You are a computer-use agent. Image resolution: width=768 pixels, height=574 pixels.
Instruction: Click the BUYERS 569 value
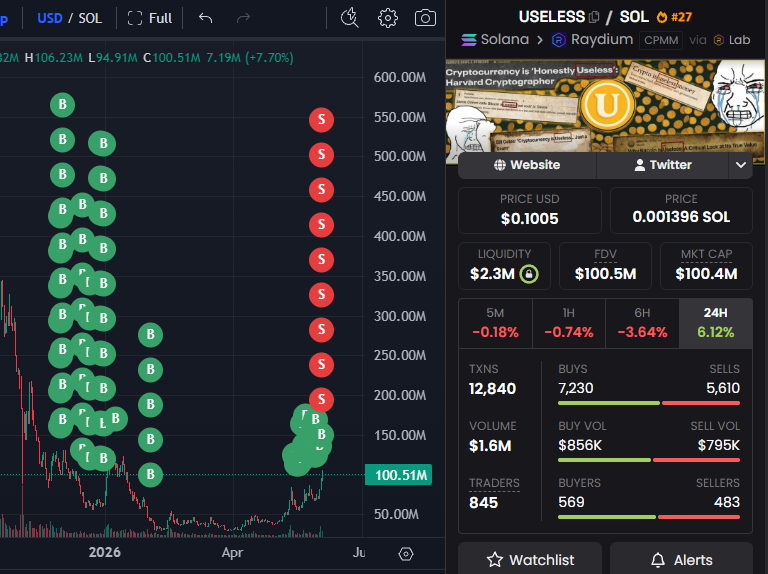tap(571, 502)
